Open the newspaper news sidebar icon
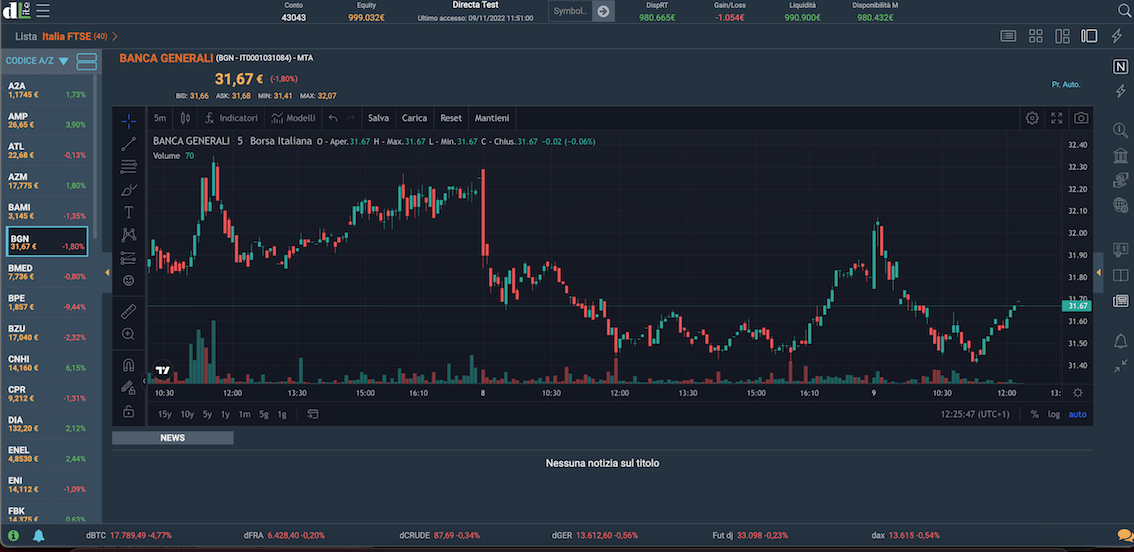Image resolution: width=1134 pixels, height=552 pixels. click(1120, 300)
